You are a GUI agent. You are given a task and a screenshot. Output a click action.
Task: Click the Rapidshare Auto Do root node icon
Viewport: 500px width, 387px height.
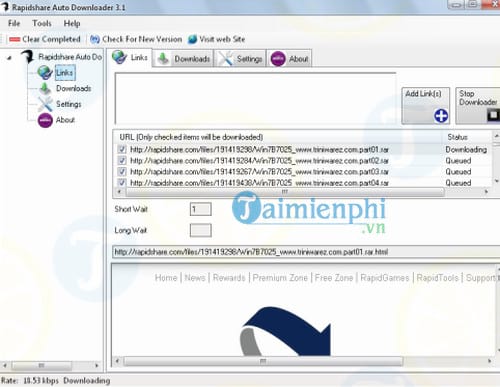click(x=27, y=57)
